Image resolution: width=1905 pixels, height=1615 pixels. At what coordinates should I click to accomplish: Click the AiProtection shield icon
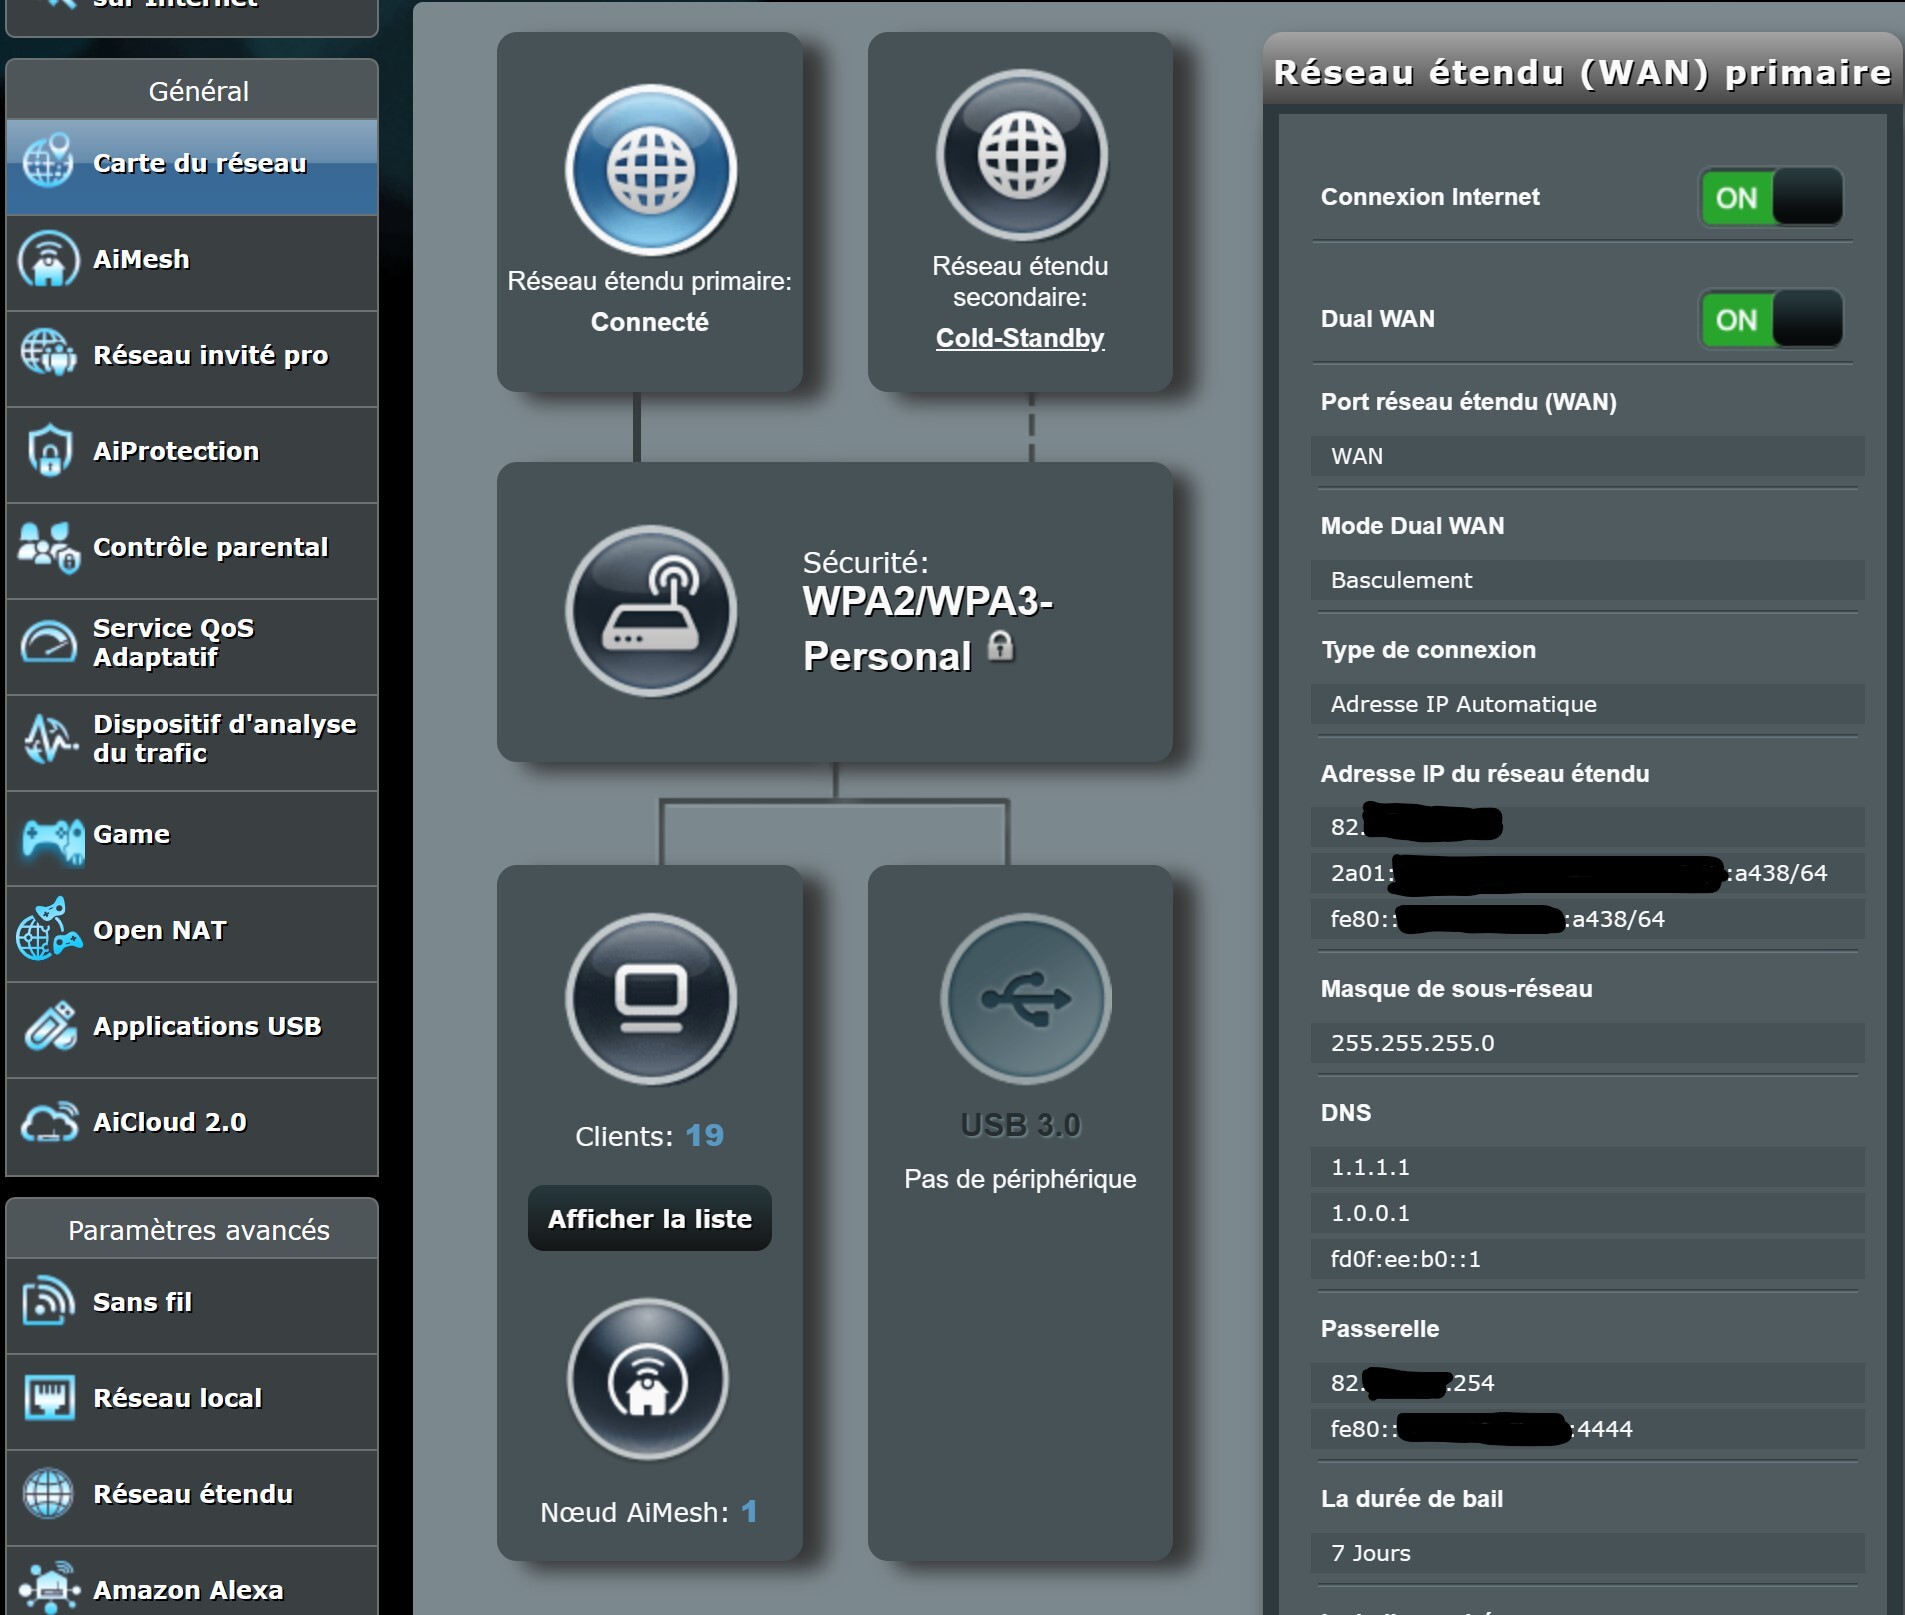(x=48, y=451)
